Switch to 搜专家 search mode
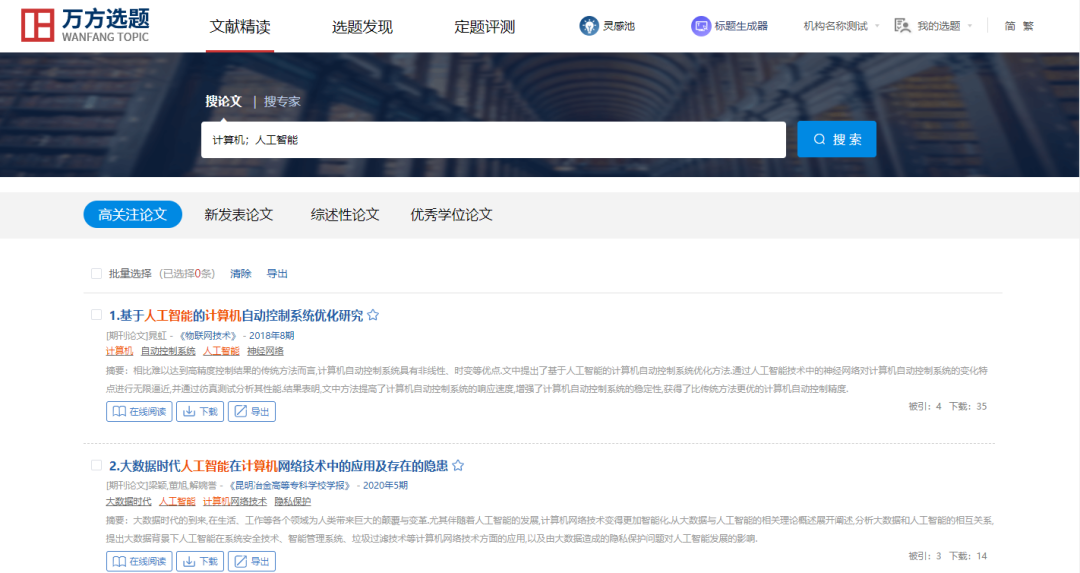The image size is (1080, 573). [x=282, y=101]
